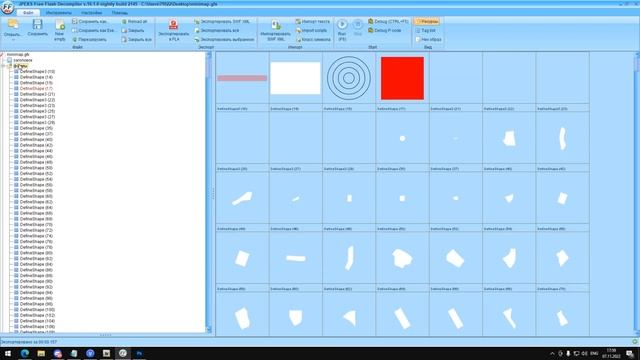
Task: Select DefineShape (14) in the tree
Action: pos(36,77)
